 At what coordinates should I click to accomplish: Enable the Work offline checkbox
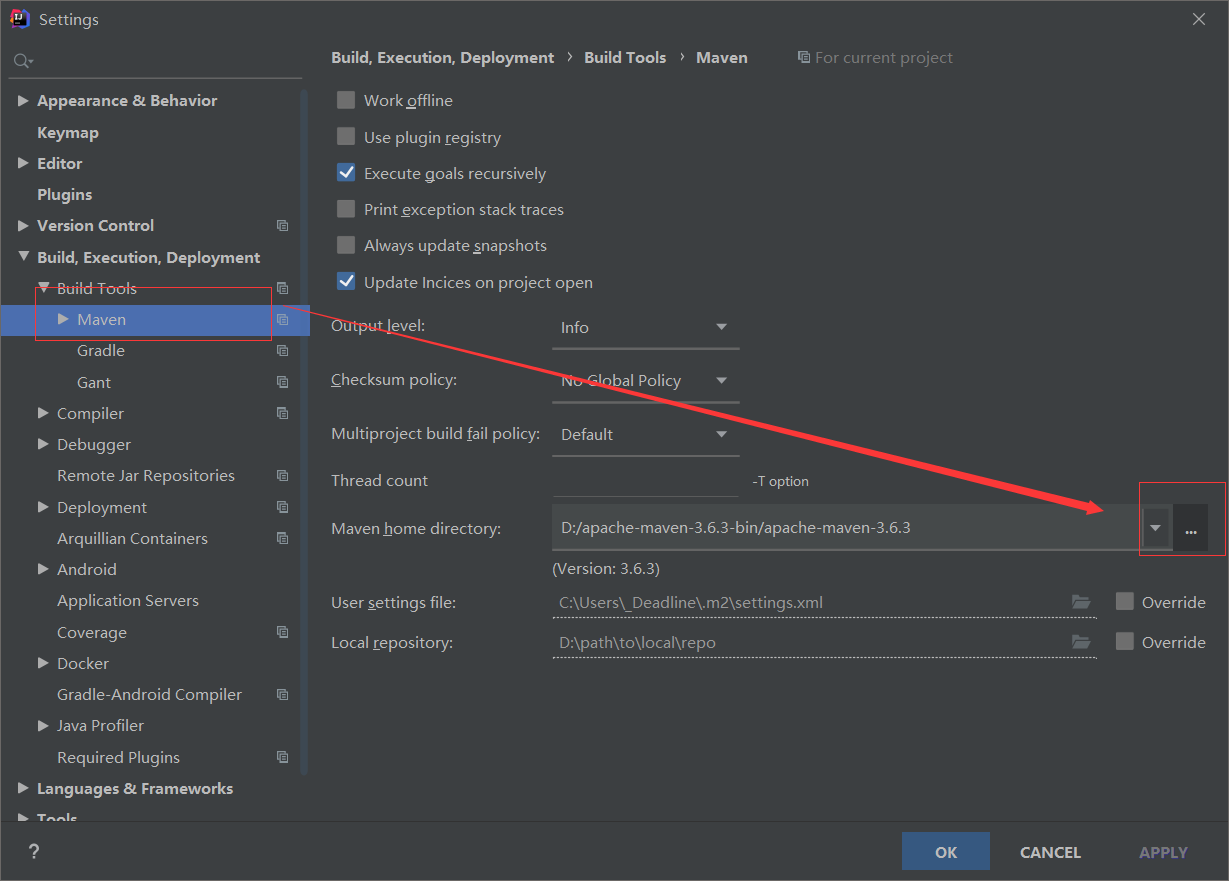345,99
